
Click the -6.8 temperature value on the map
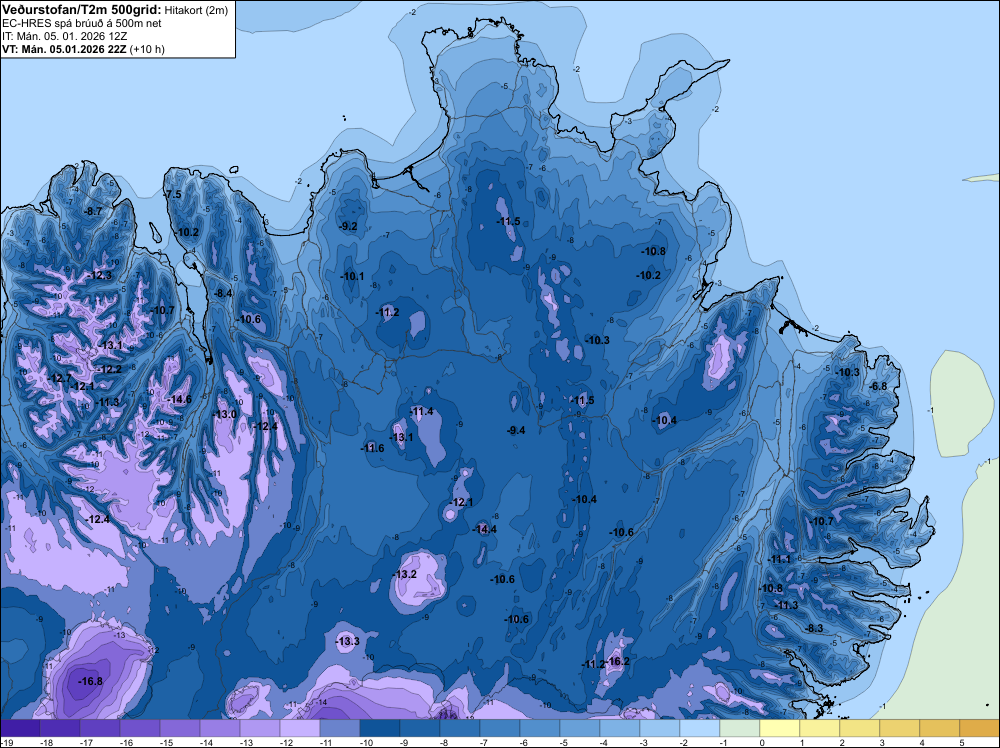878,386
